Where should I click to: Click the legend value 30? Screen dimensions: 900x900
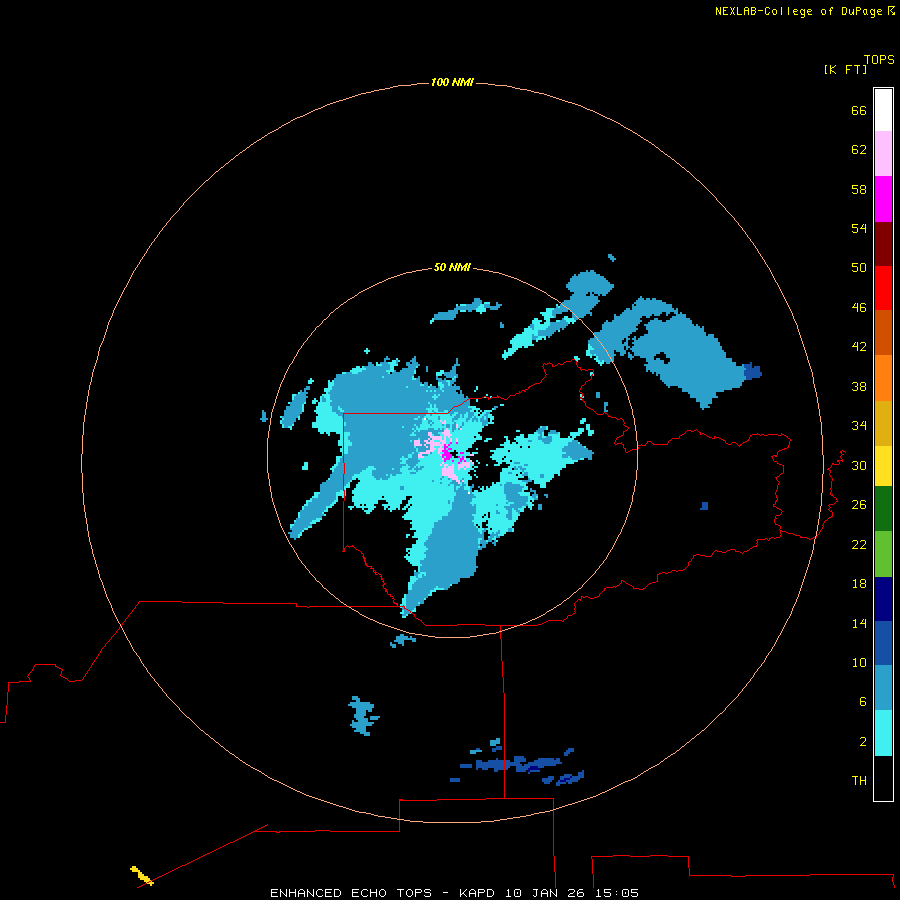(x=859, y=465)
